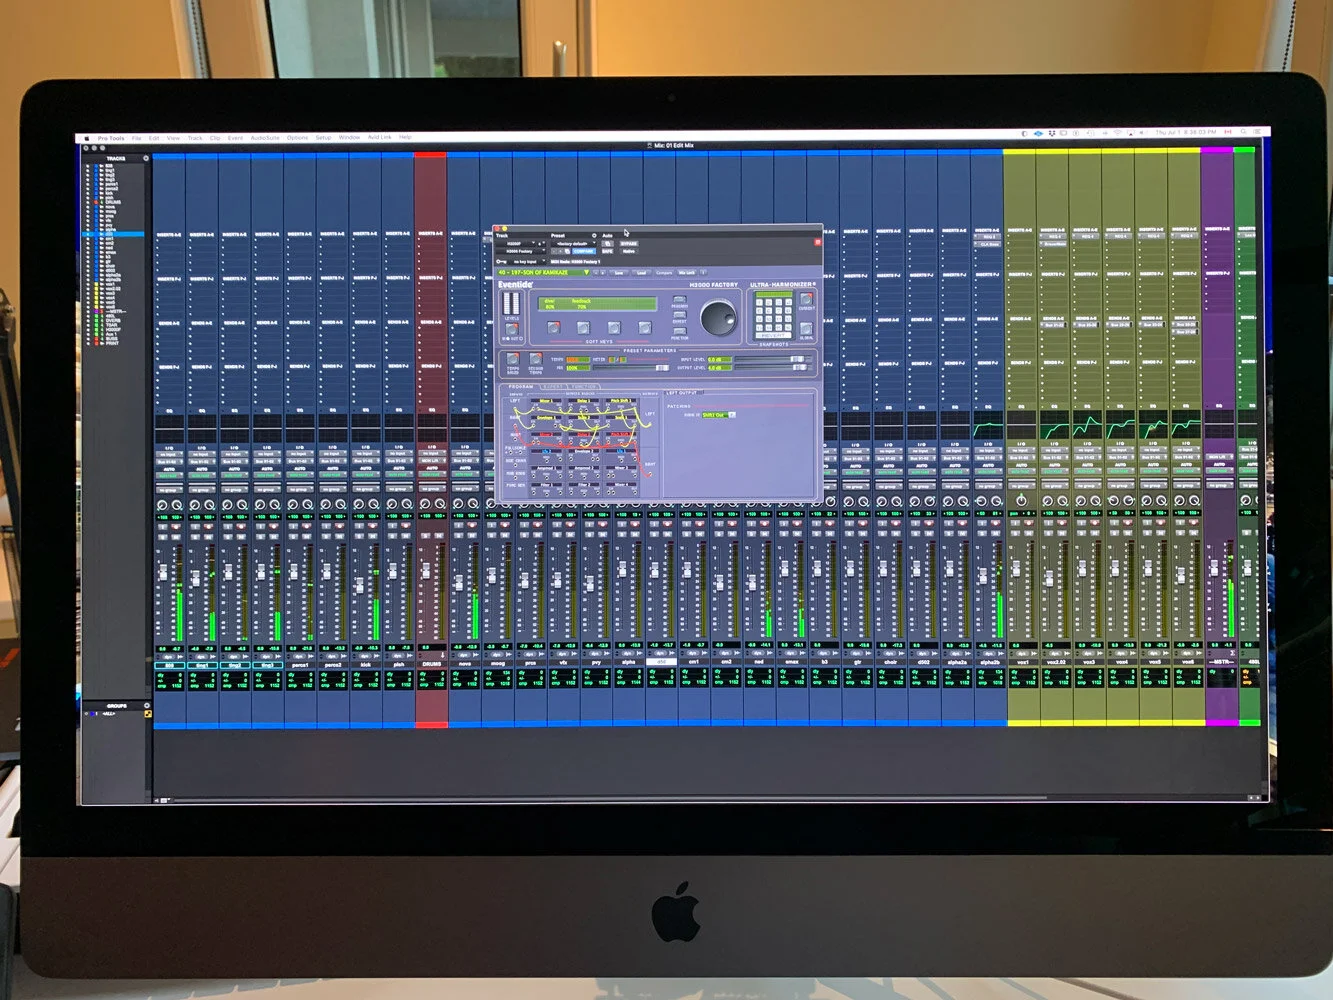This screenshot has width=1333, height=1000.
Task: Open the SON OF KAMIKAZE preset dropdown
Action: pyautogui.click(x=544, y=272)
